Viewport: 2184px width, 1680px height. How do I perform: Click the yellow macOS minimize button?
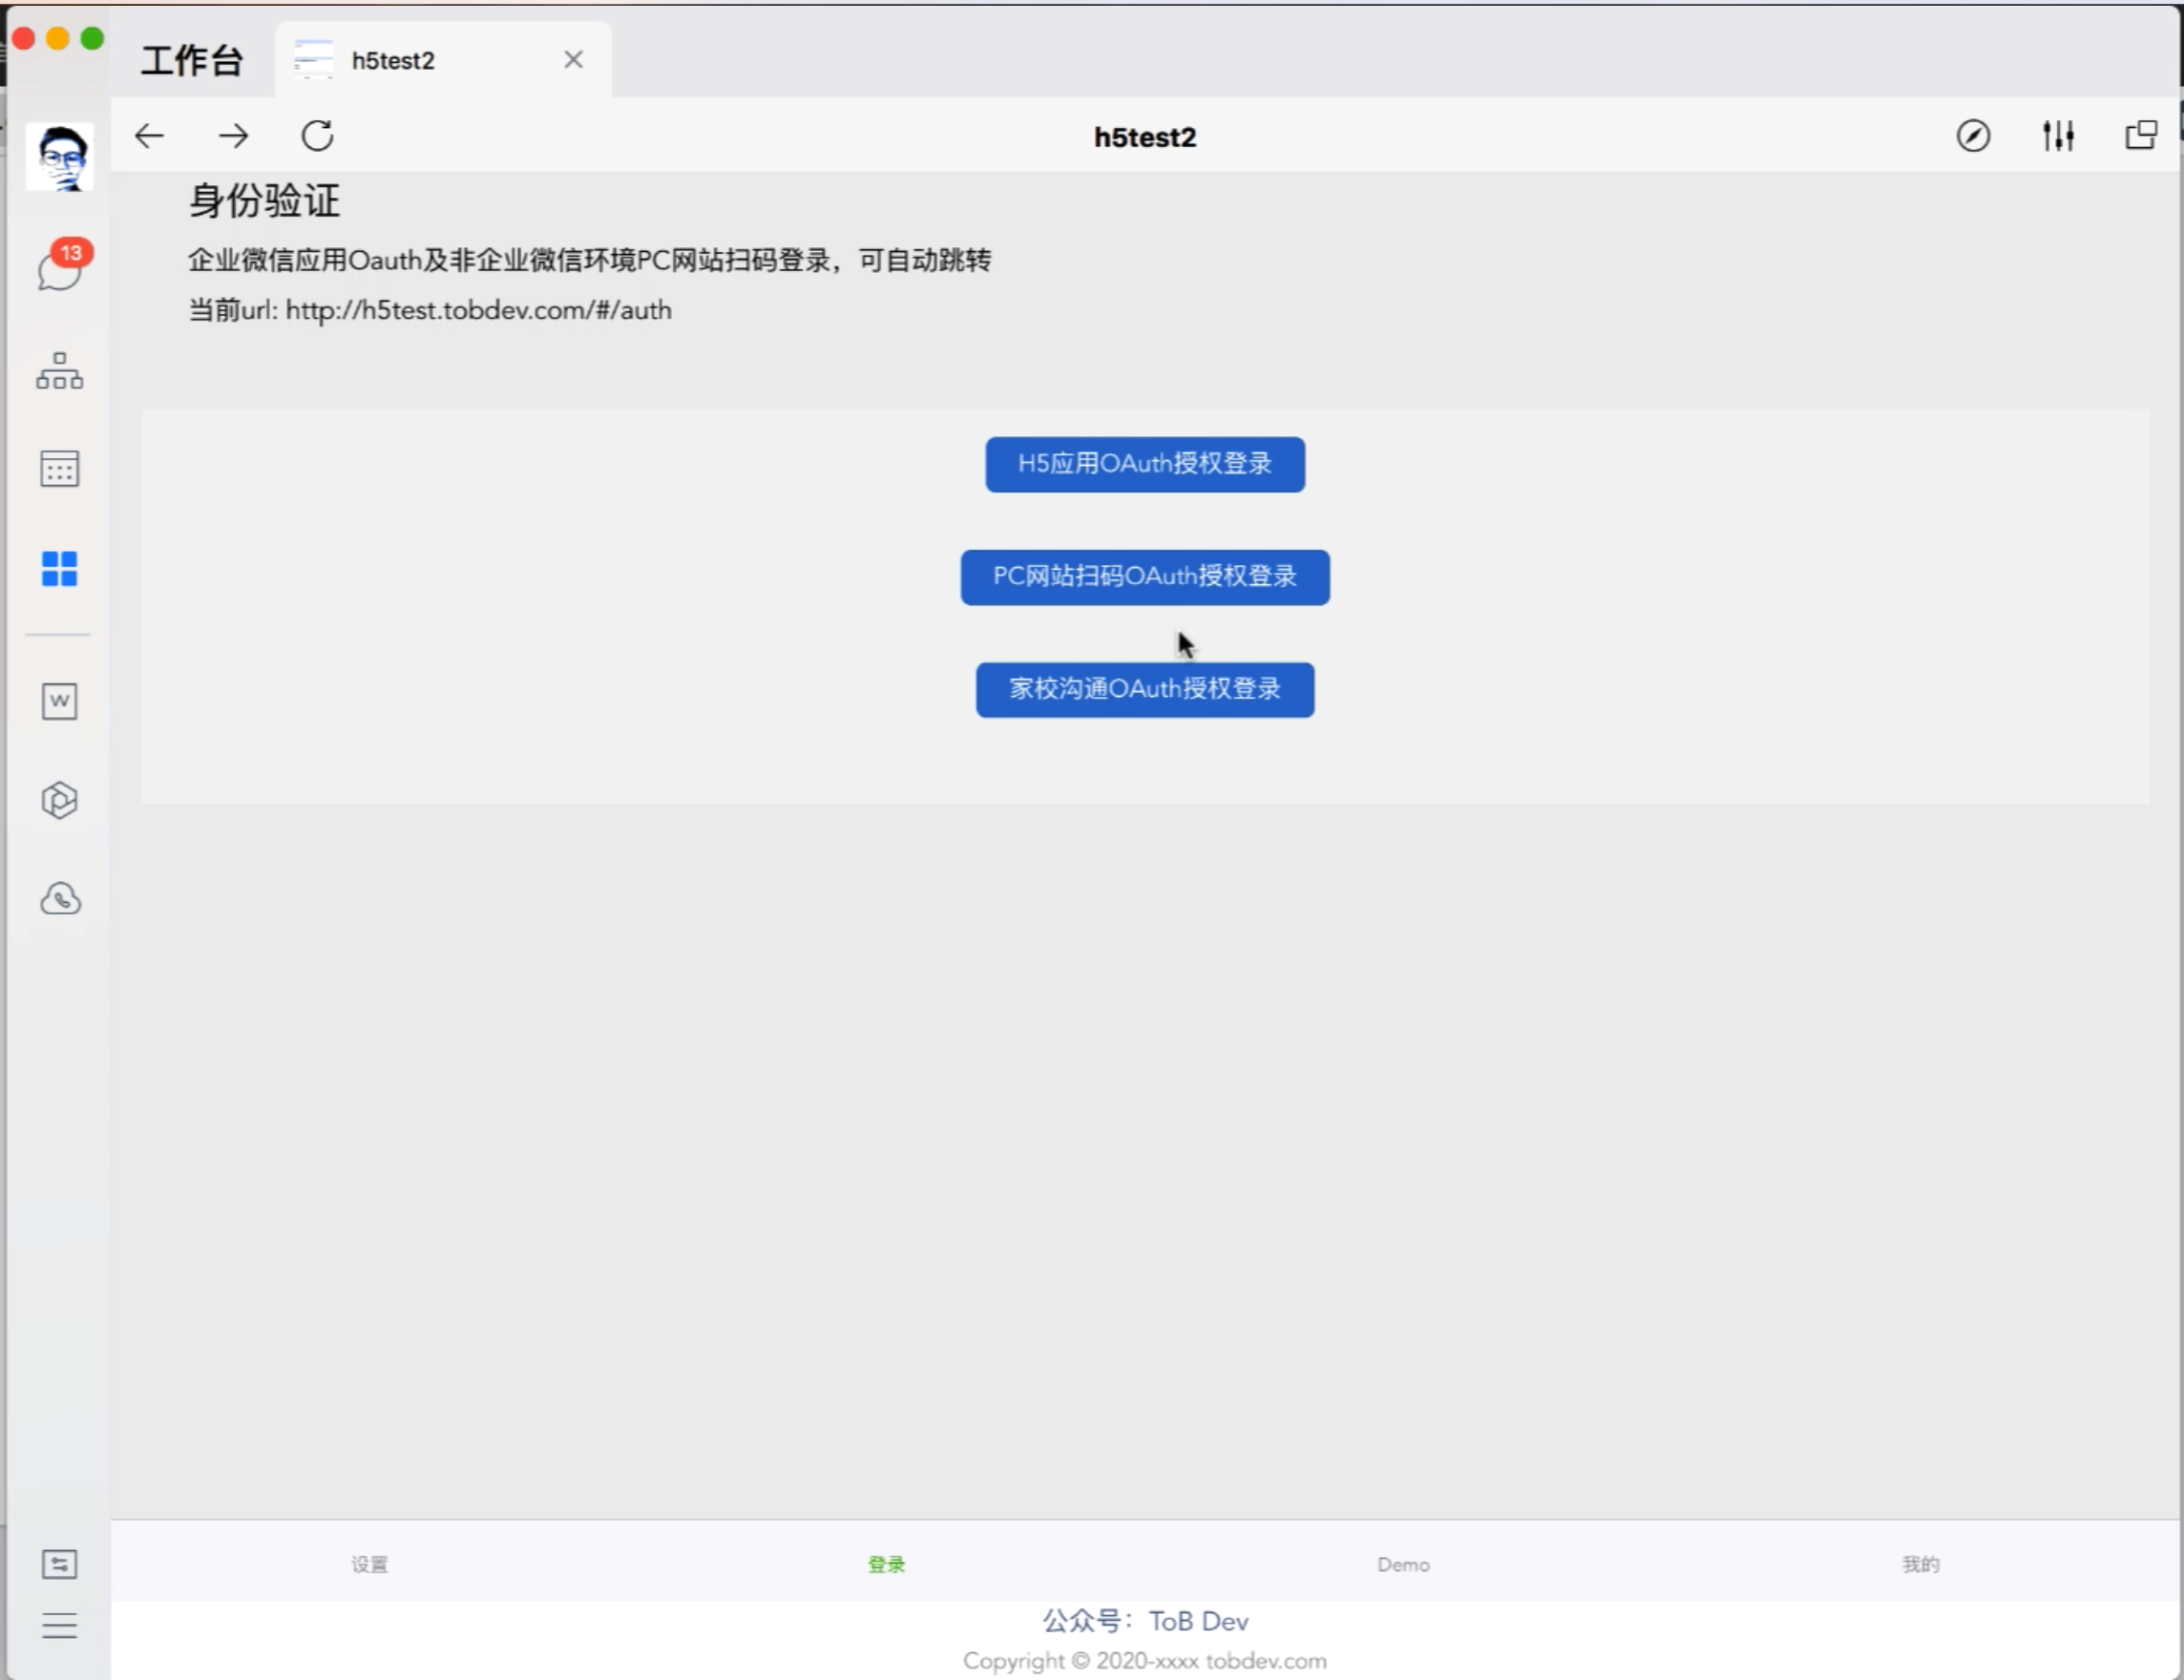(x=58, y=38)
